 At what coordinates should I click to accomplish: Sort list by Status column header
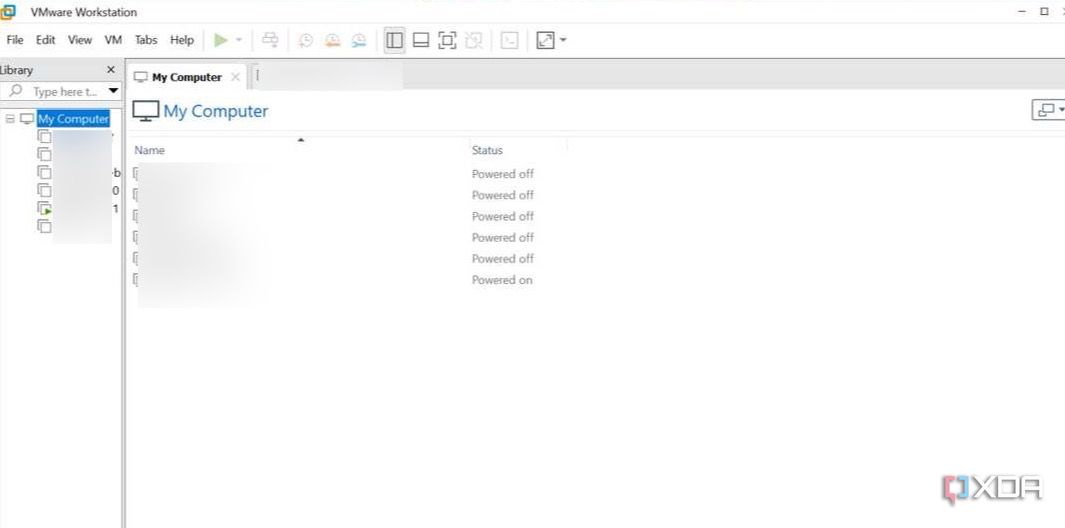tap(488, 150)
